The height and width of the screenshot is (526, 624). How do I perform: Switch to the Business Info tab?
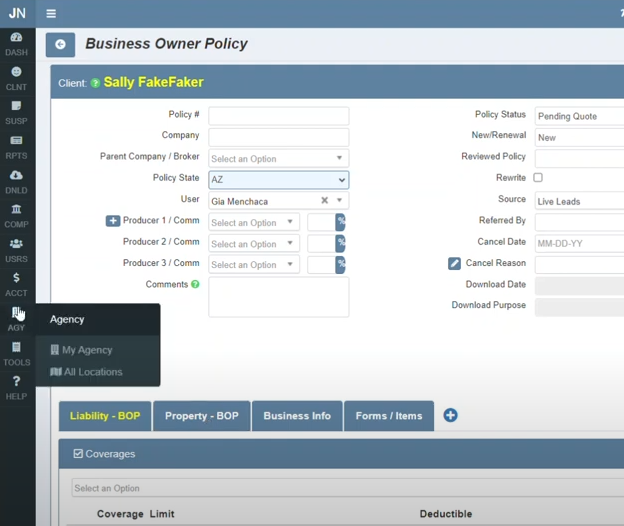pyautogui.click(x=296, y=416)
